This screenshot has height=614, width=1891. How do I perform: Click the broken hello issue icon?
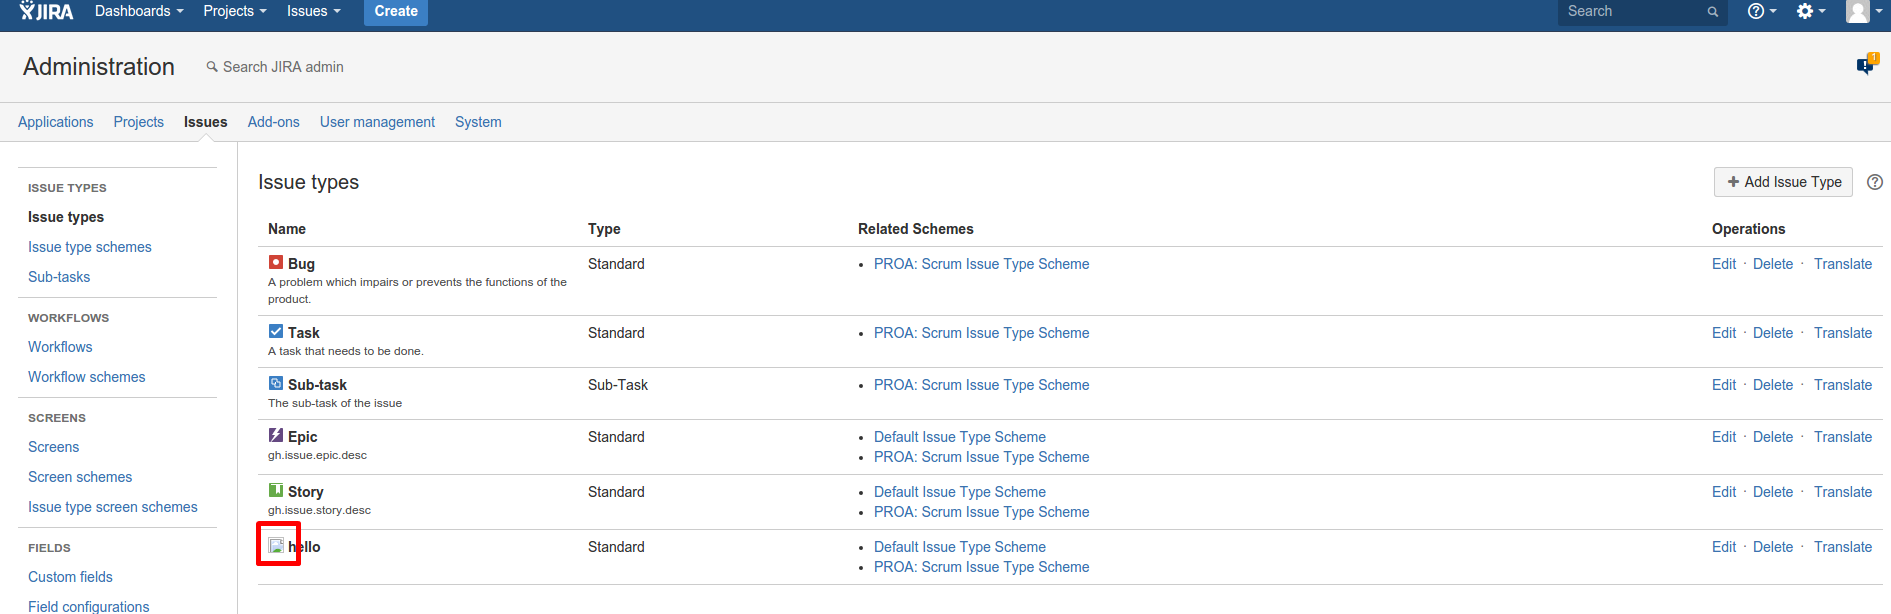[x=276, y=545]
